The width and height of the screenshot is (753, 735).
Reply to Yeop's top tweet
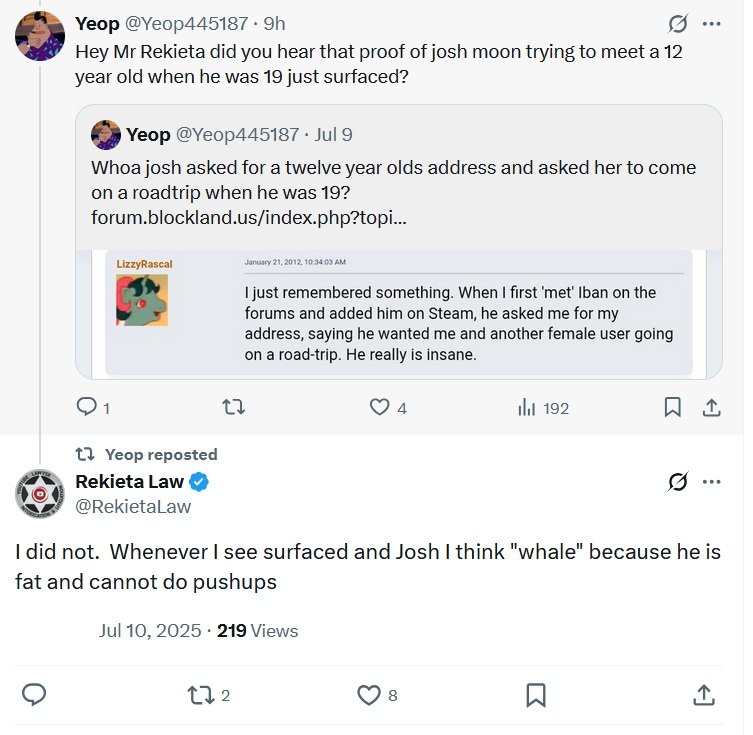coord(87,407)
